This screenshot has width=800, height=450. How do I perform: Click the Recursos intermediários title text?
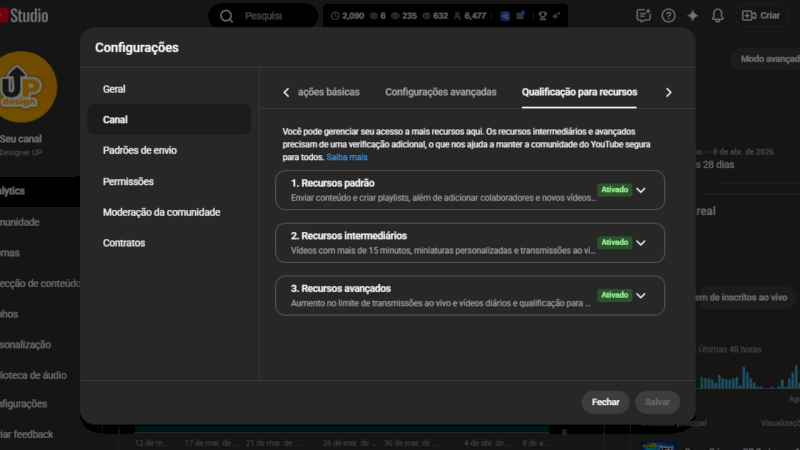click(349, 236)
